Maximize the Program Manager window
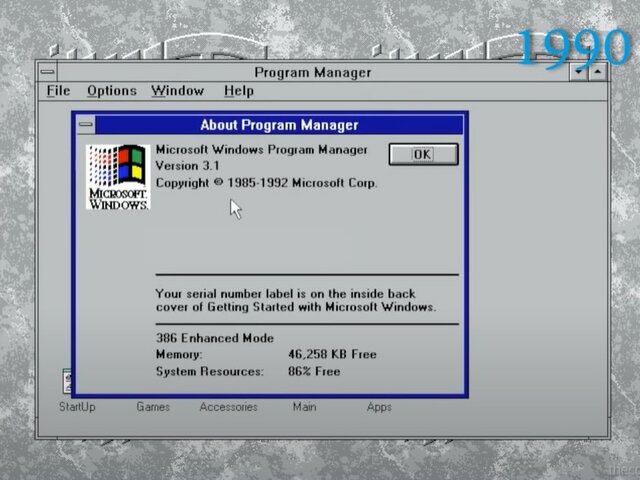This screenshot has width=640, height=480. pyautogui.click(x=598, y=73)
